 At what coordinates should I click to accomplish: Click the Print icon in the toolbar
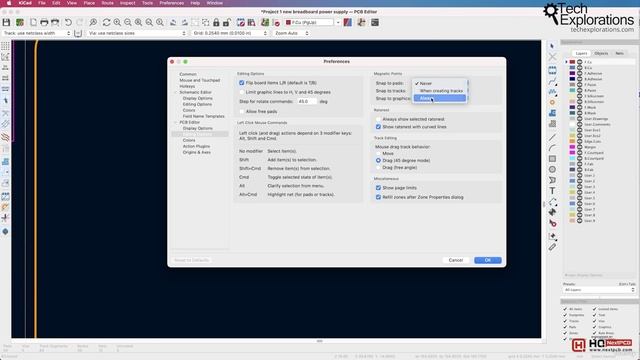click(x=44, y=22)
